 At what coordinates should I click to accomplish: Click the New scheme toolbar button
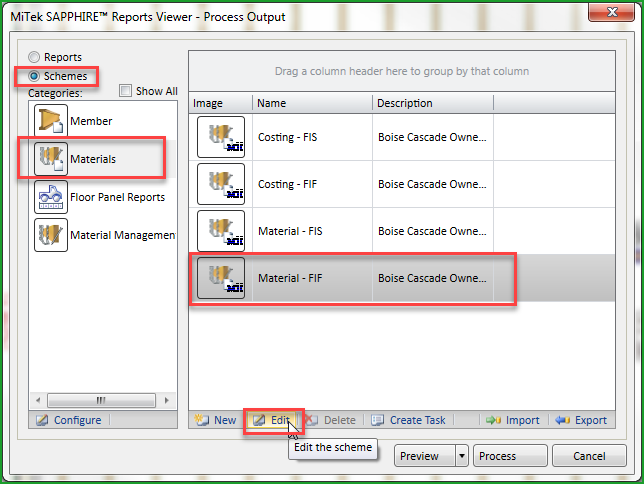[x=216, y=420]
